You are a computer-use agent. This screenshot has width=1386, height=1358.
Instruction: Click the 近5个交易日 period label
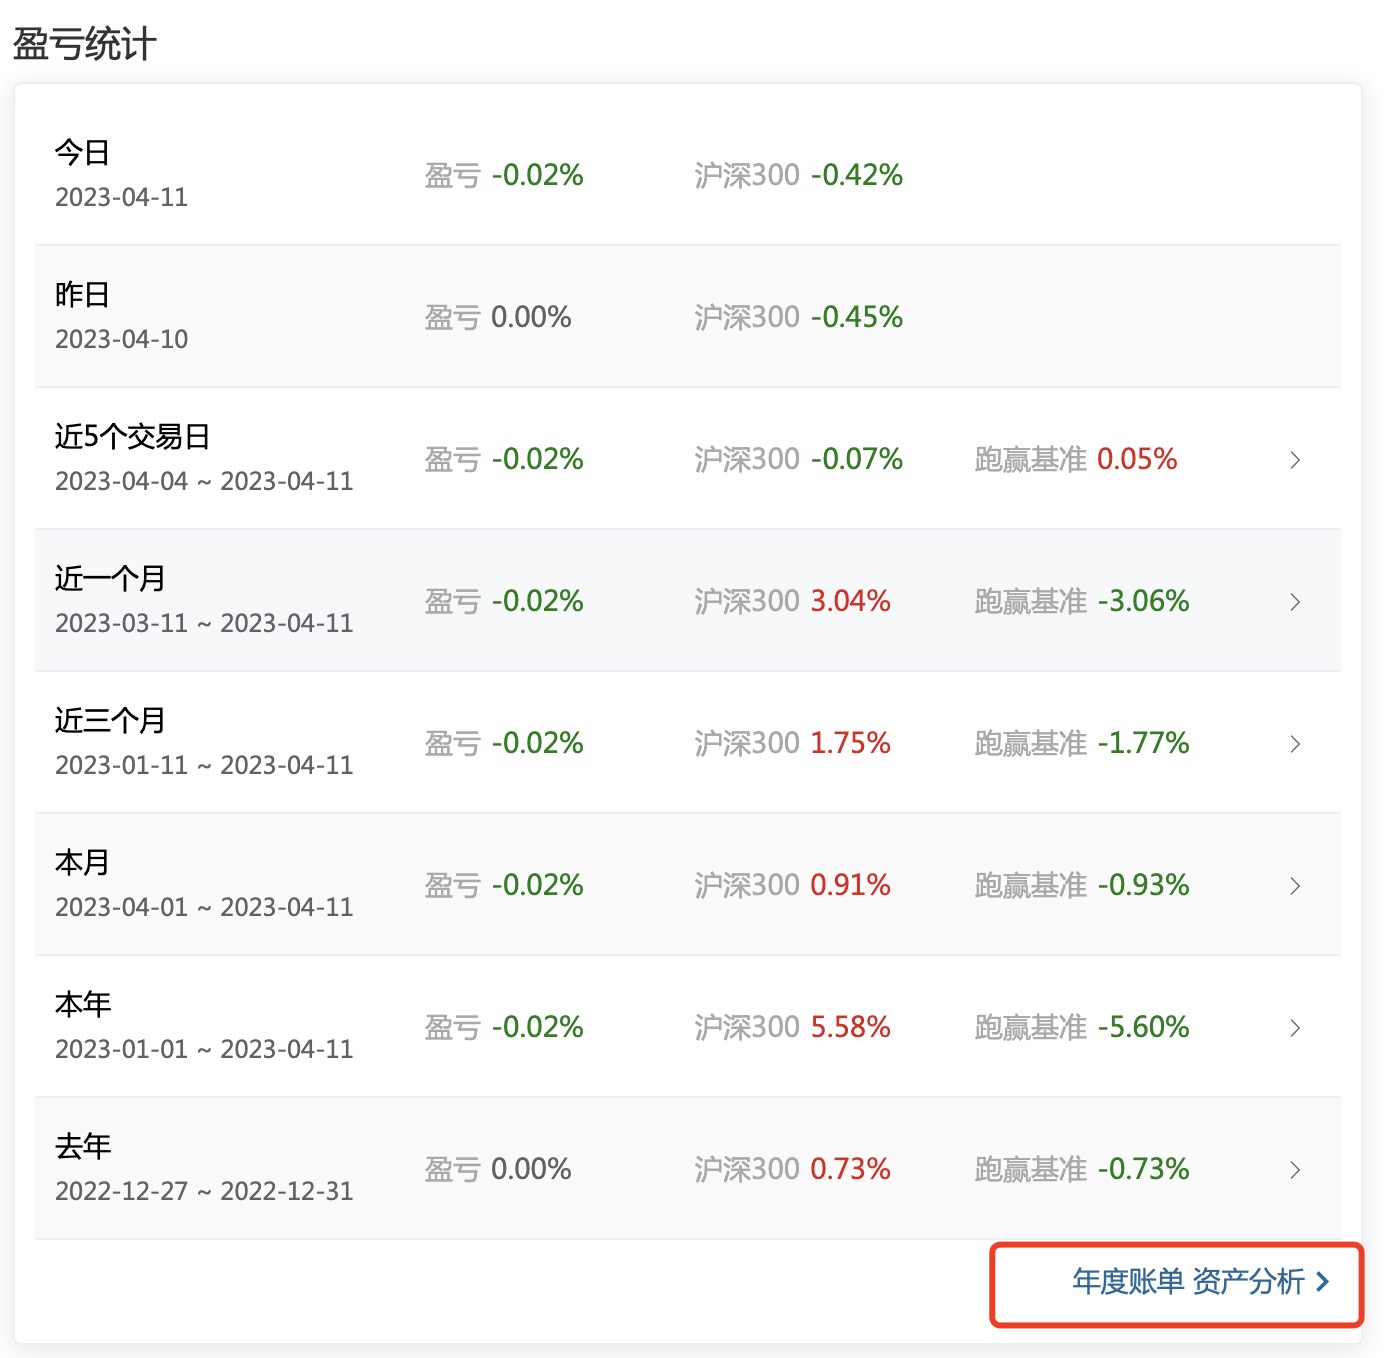click(x=132, y=437)
